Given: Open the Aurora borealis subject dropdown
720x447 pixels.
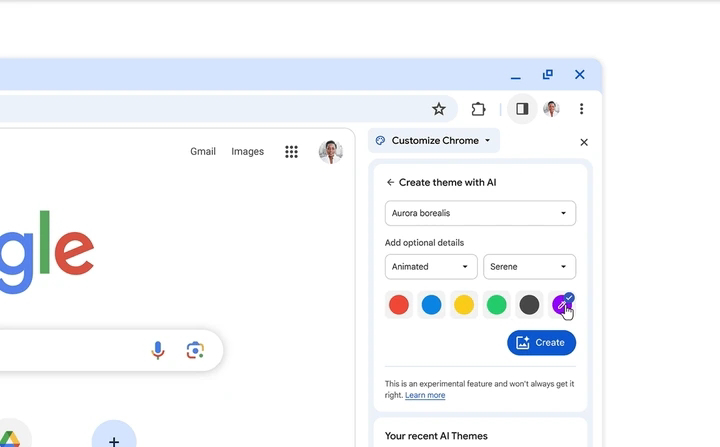Looking at the screenshot, I should [480, 213].
